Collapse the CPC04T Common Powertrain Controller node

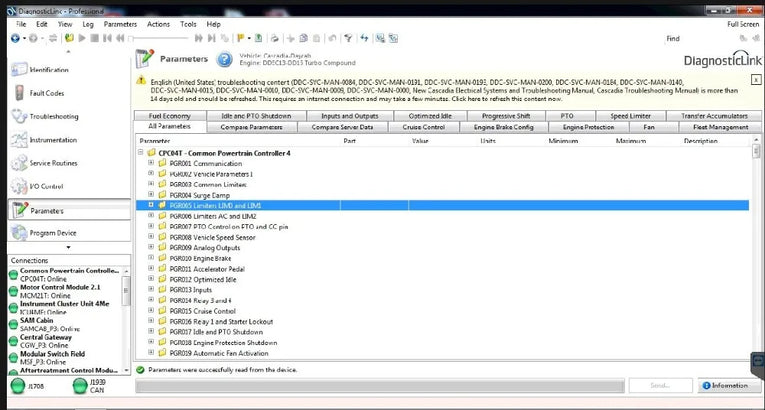coord(140,152)
